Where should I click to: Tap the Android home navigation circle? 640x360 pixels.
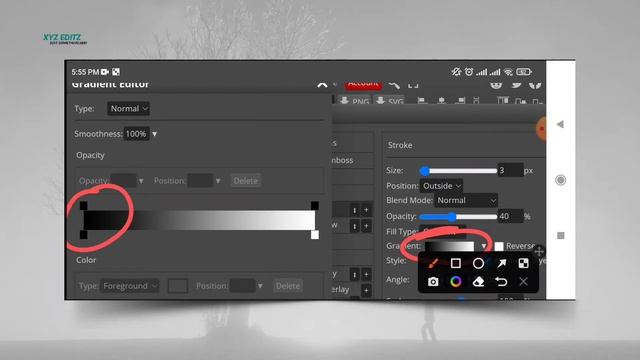[561, 180]
